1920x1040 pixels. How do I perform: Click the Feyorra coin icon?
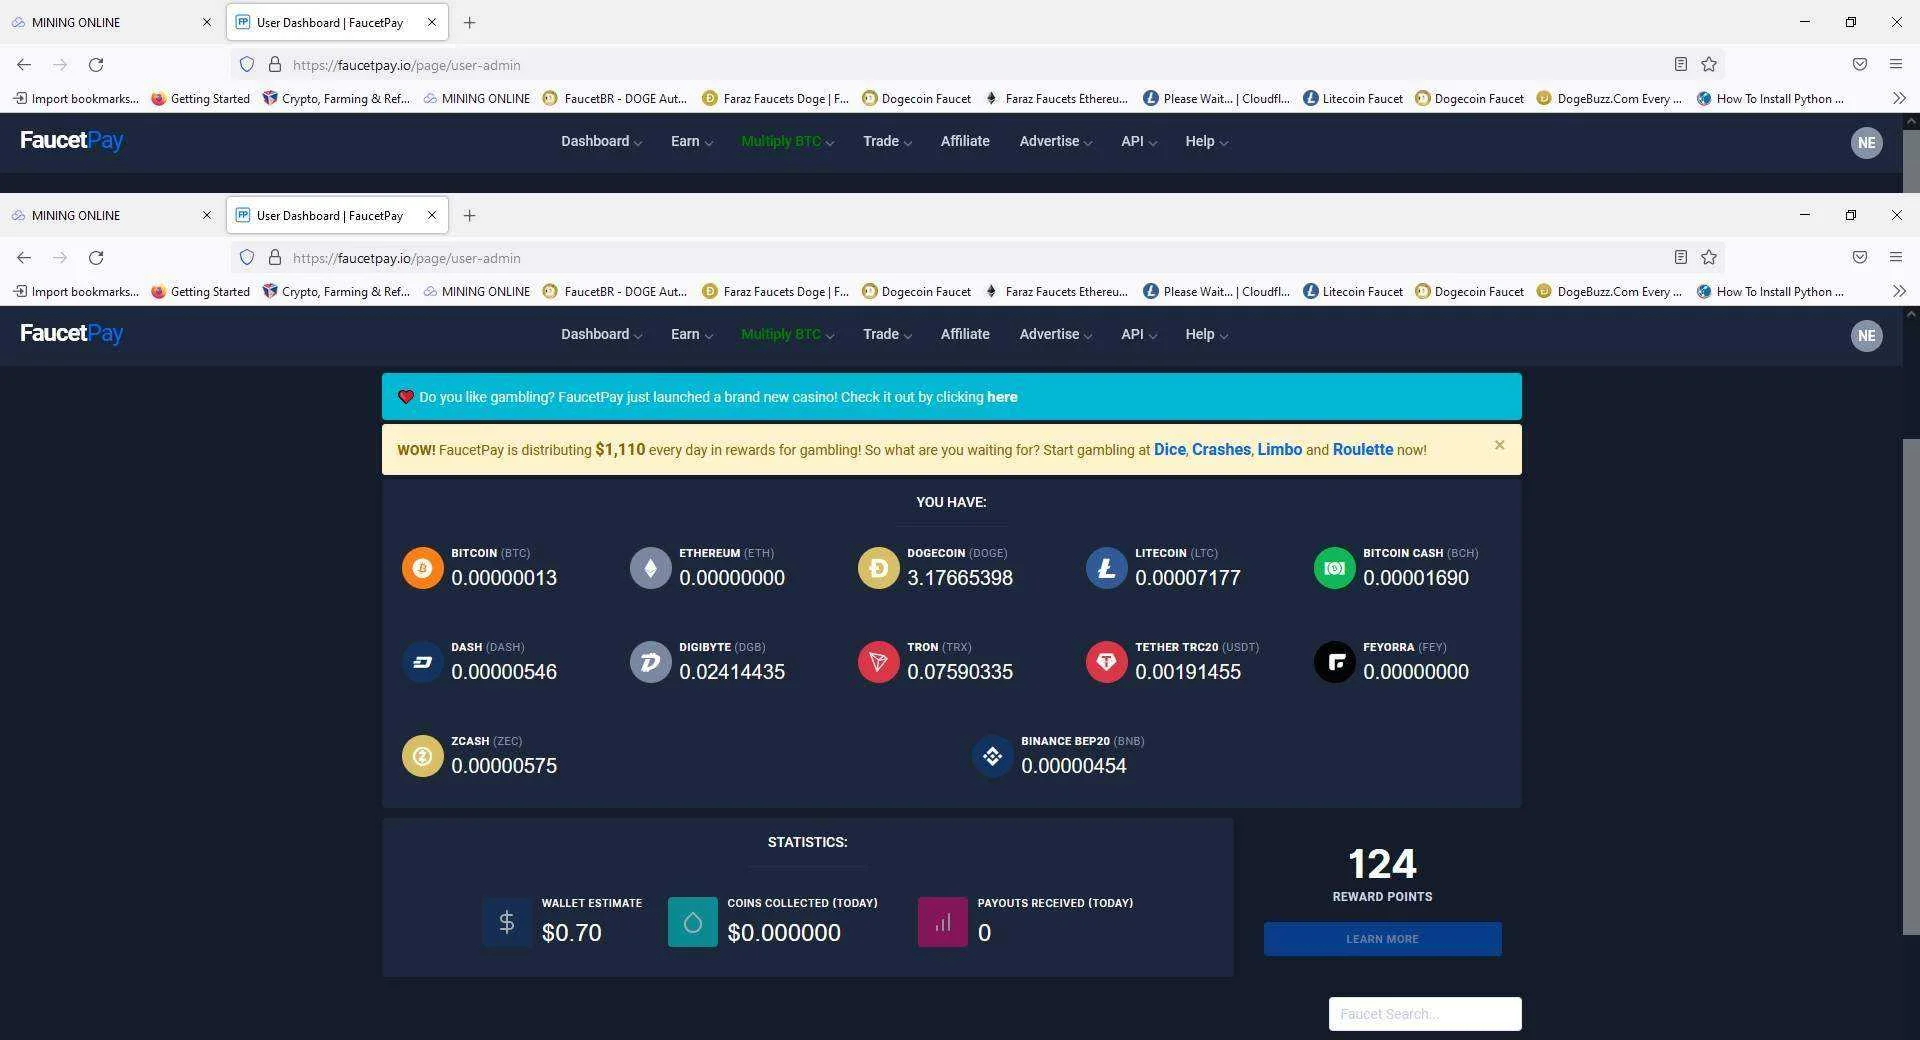(1334, 662)
